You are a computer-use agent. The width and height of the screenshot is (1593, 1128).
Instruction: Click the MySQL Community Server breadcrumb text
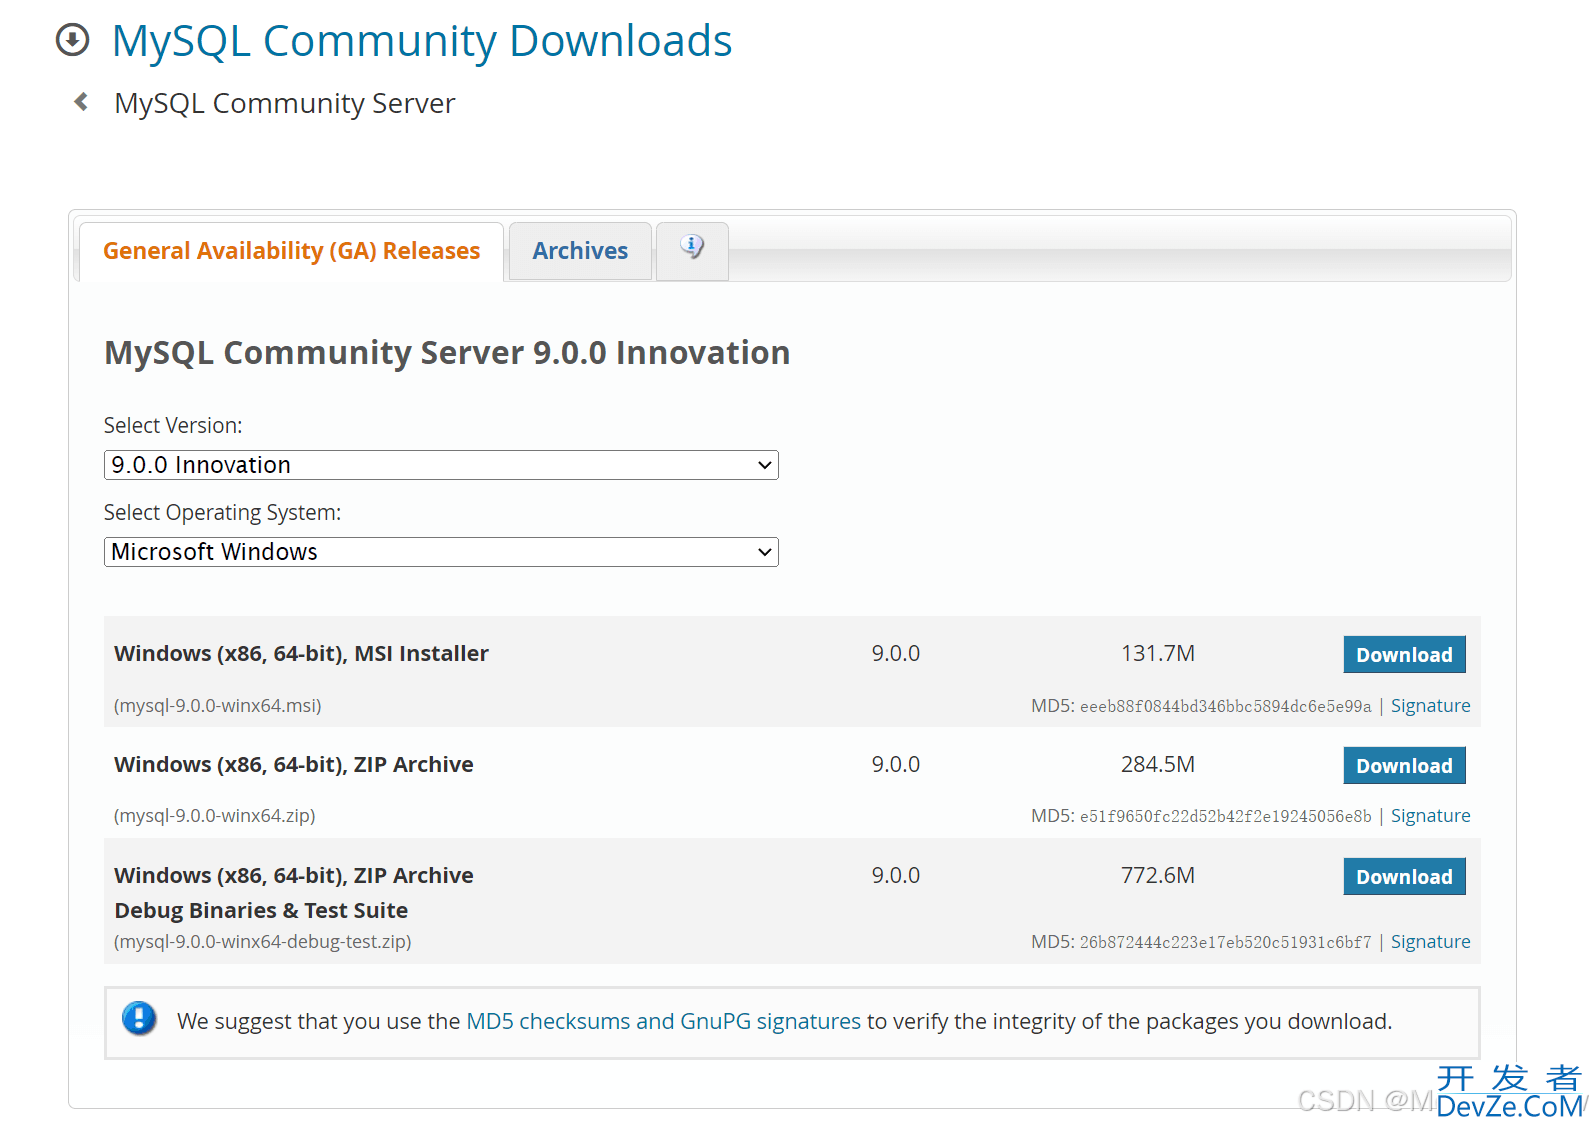tap(285, 103)
